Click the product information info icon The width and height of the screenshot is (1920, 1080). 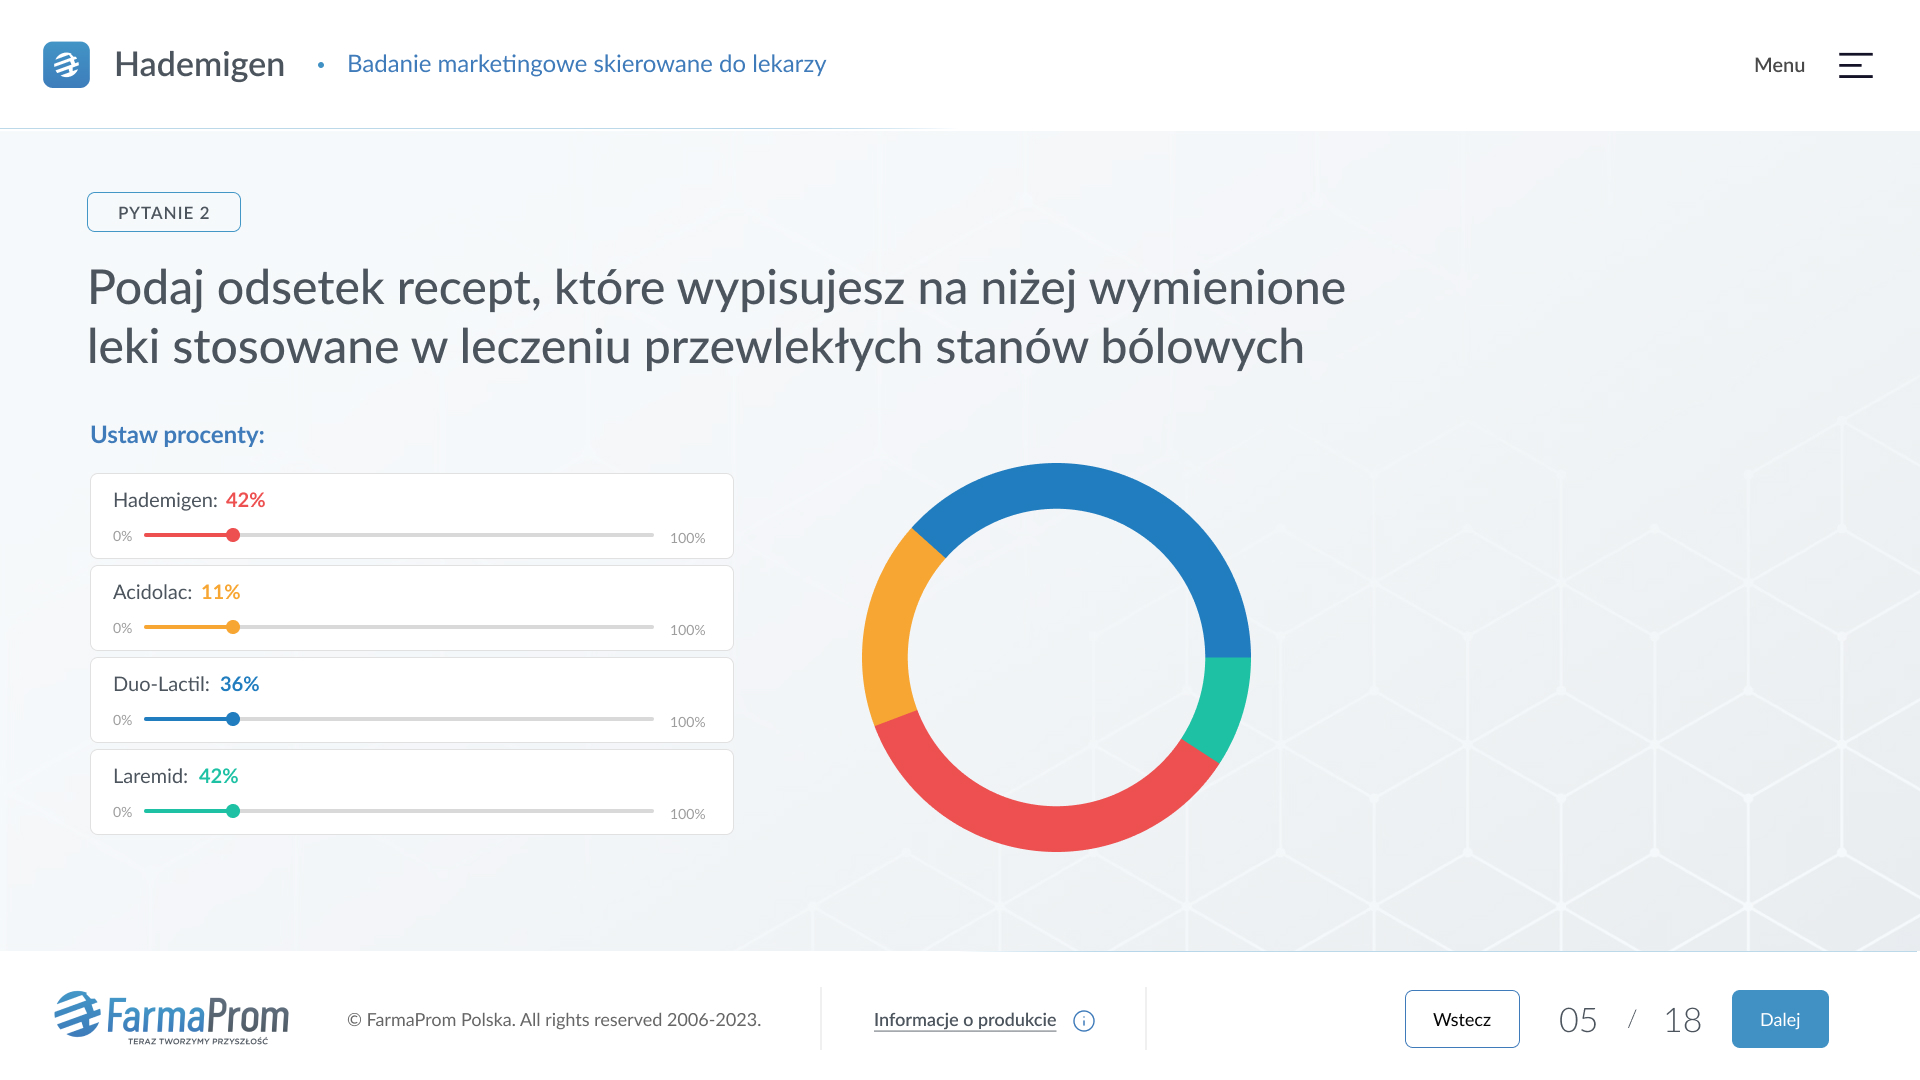1084,1020
